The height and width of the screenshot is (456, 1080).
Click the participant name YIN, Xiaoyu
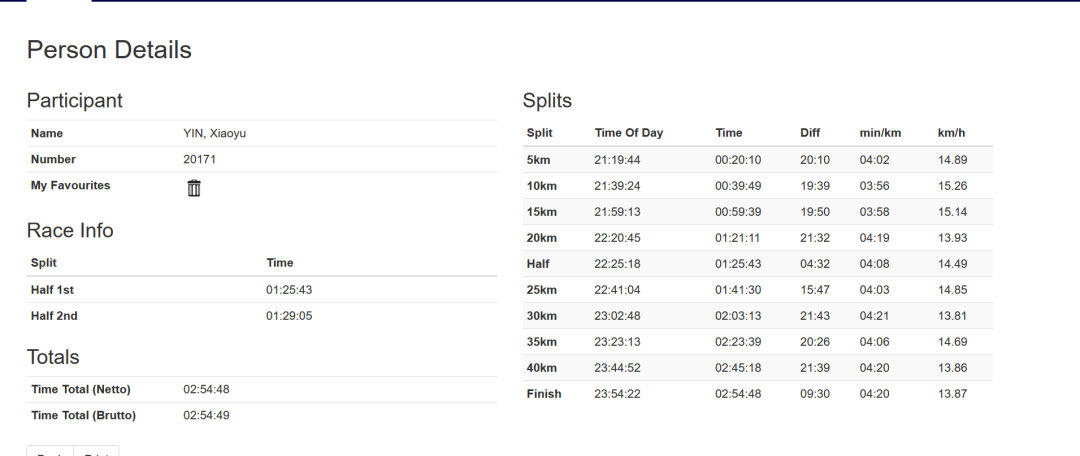point(214,134)
